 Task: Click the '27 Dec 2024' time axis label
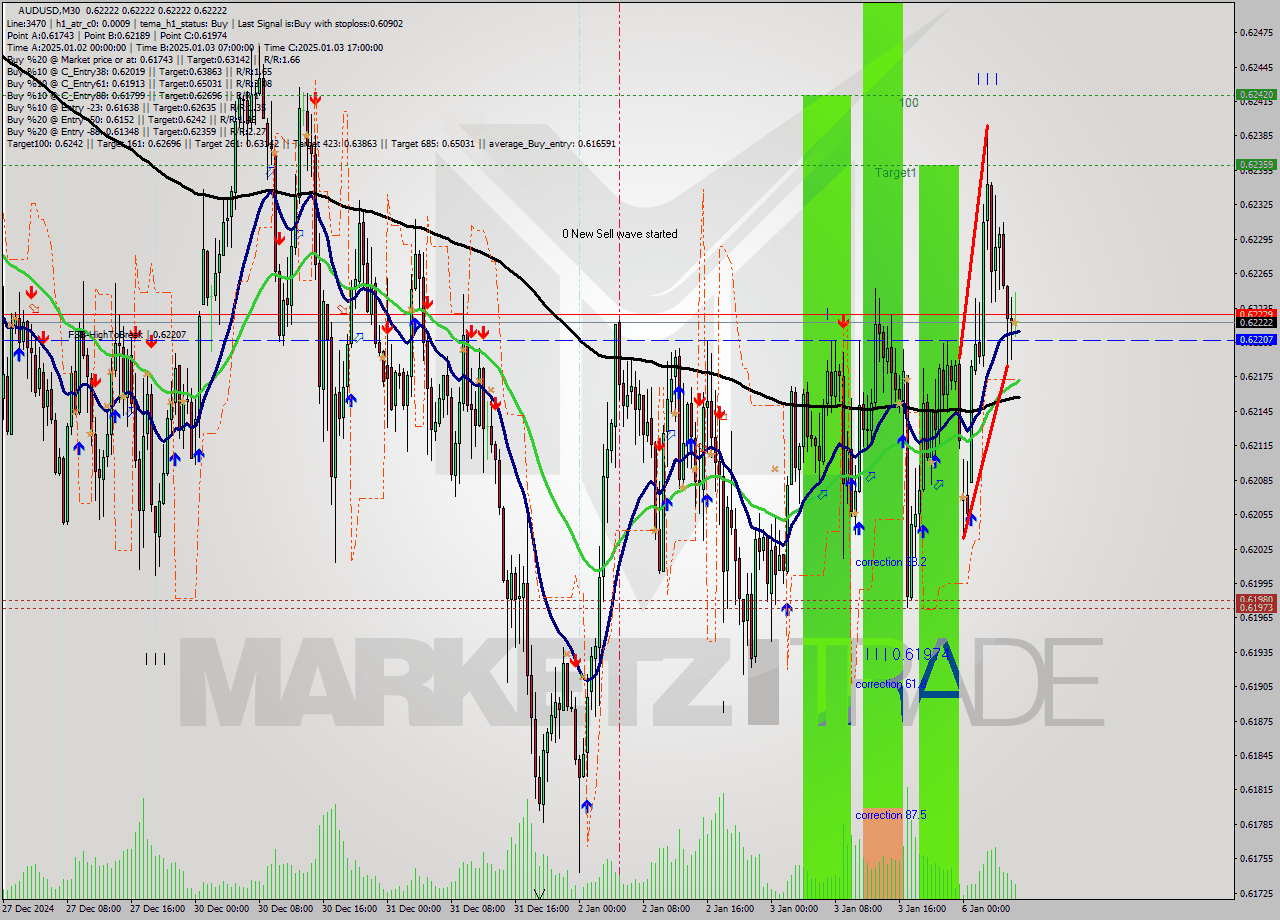(x=30, y=909)
